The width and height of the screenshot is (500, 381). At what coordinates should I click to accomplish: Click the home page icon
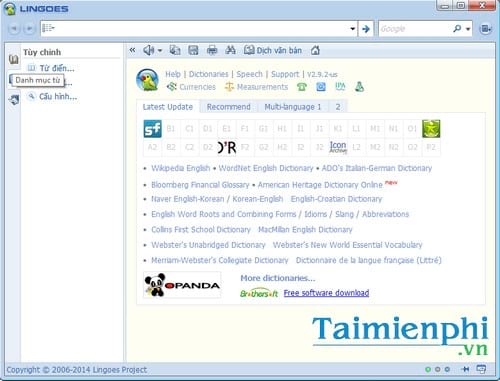[x=315, y=50]
